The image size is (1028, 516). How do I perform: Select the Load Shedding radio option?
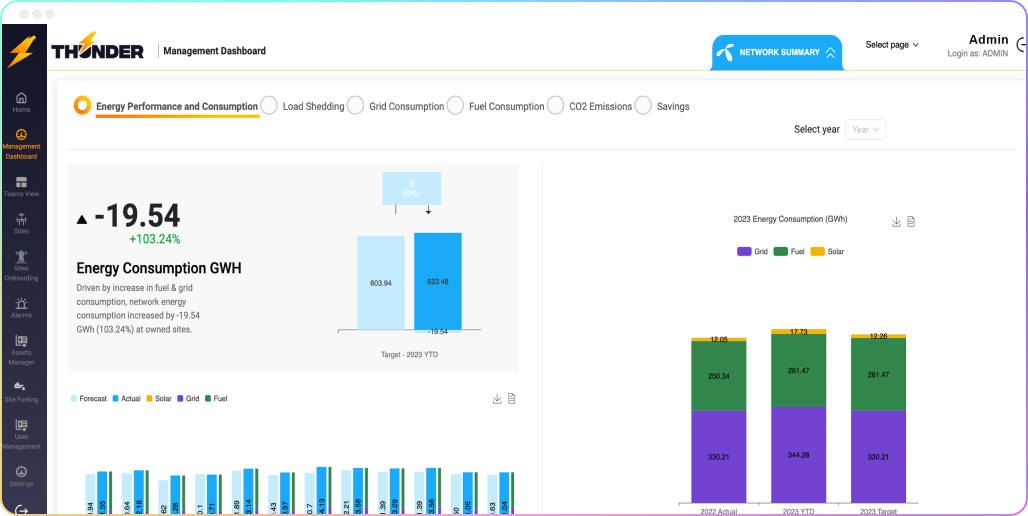click(x=269, y=106)
